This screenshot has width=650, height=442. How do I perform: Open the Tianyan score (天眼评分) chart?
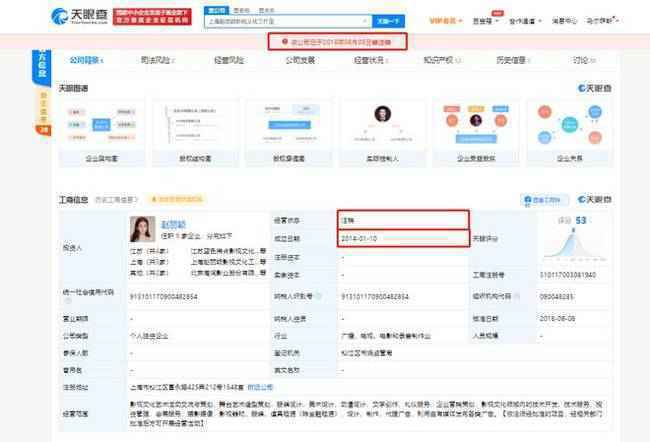click(x=573, y=239)
